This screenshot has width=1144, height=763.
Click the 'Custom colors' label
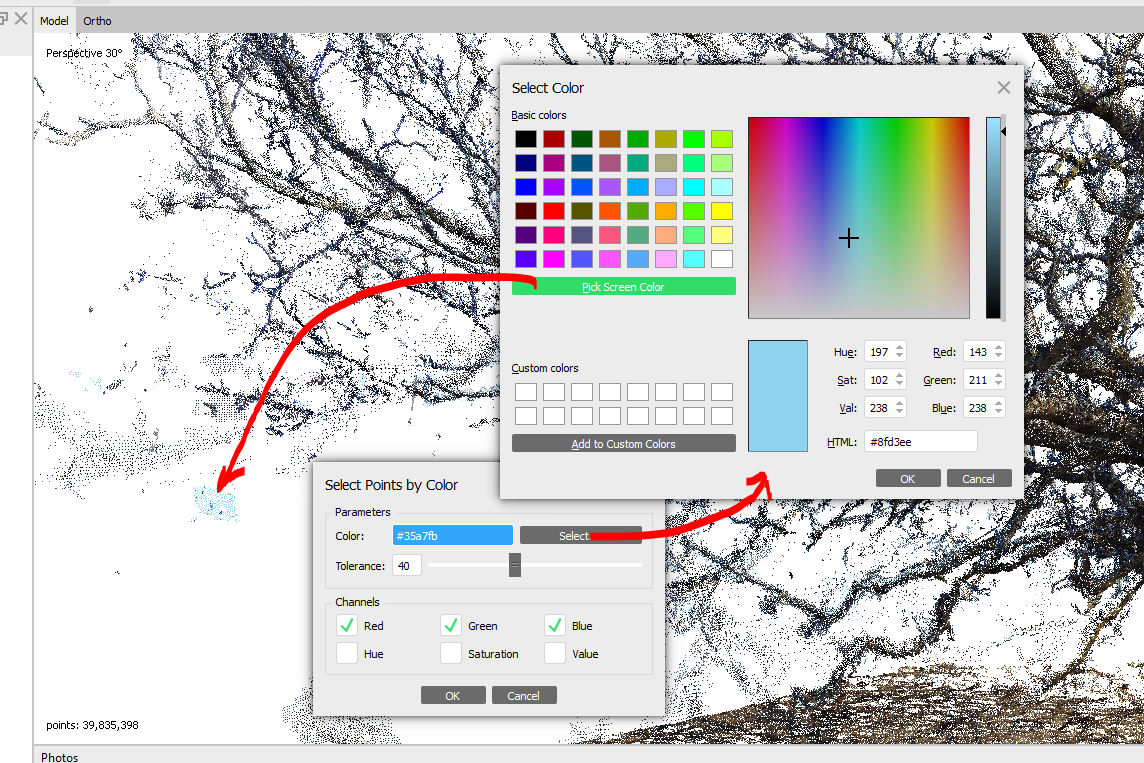coord(544,368)
